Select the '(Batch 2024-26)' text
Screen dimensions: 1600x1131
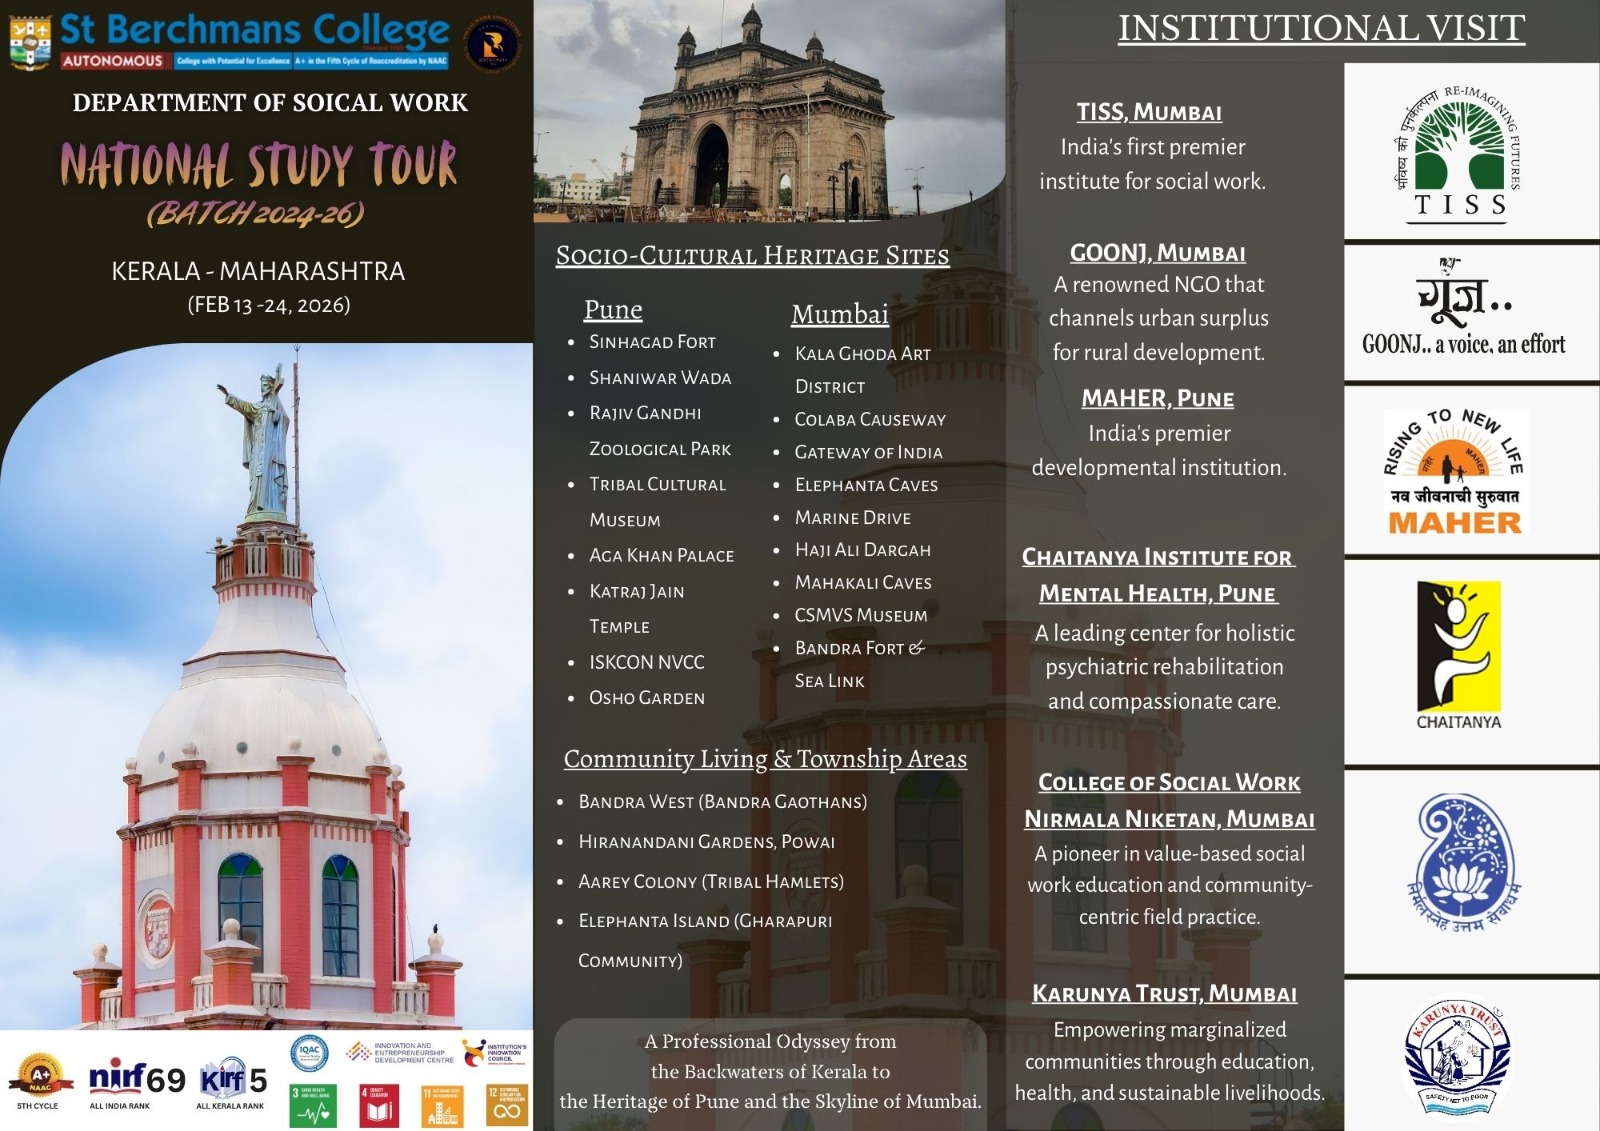tap(256, 213)
